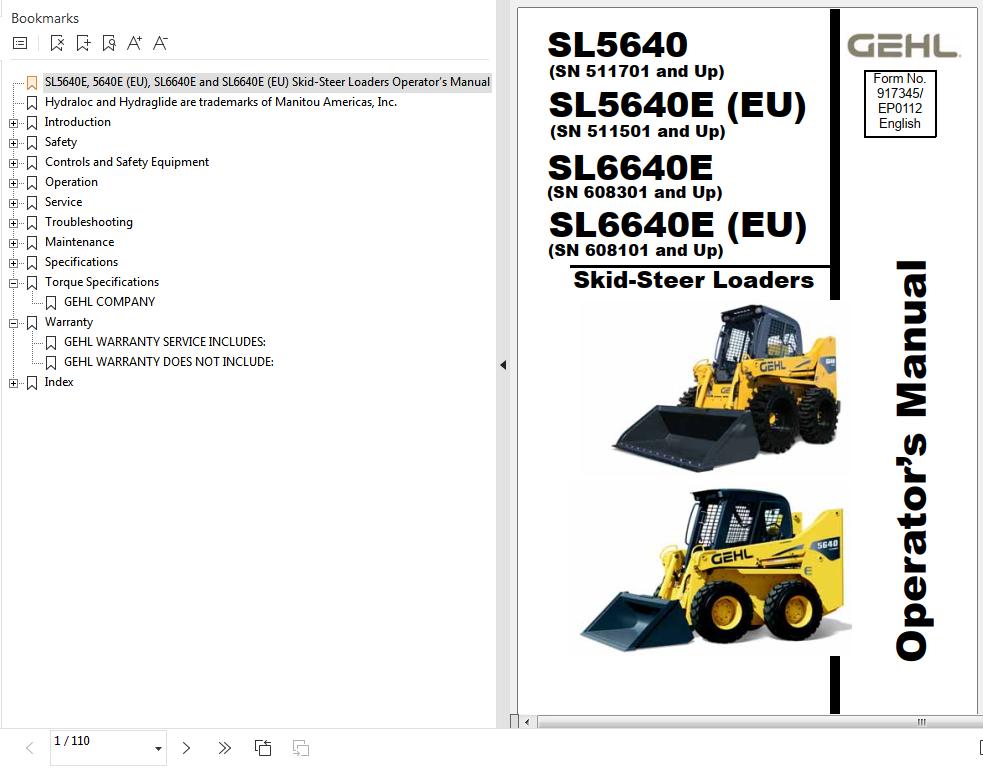Open the bookmarks options menu icon

[20, 43]
